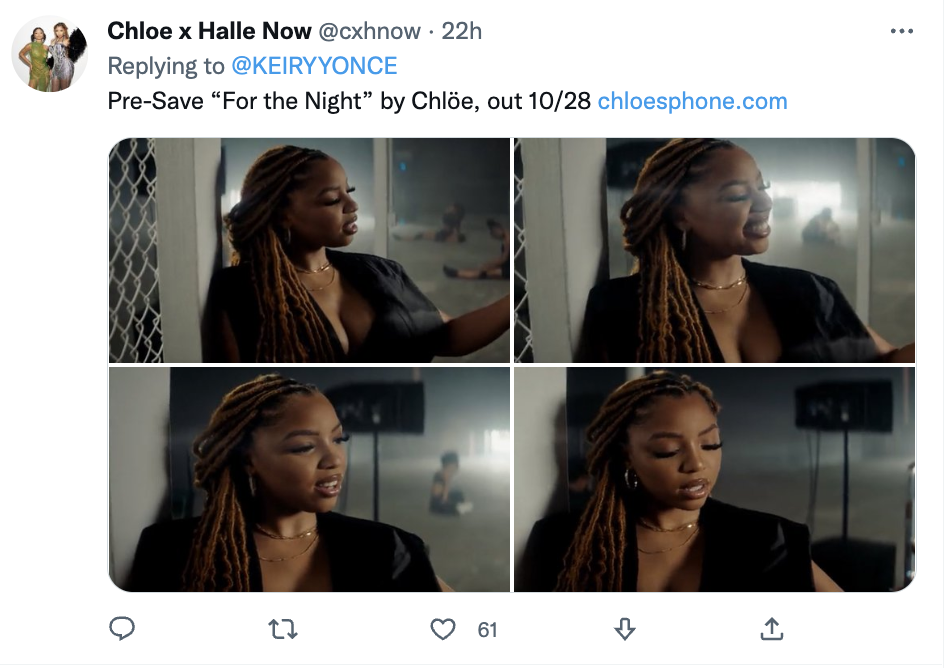Open the chloesphone.com link
Screen dimensions: 946x668
[692, 101]
